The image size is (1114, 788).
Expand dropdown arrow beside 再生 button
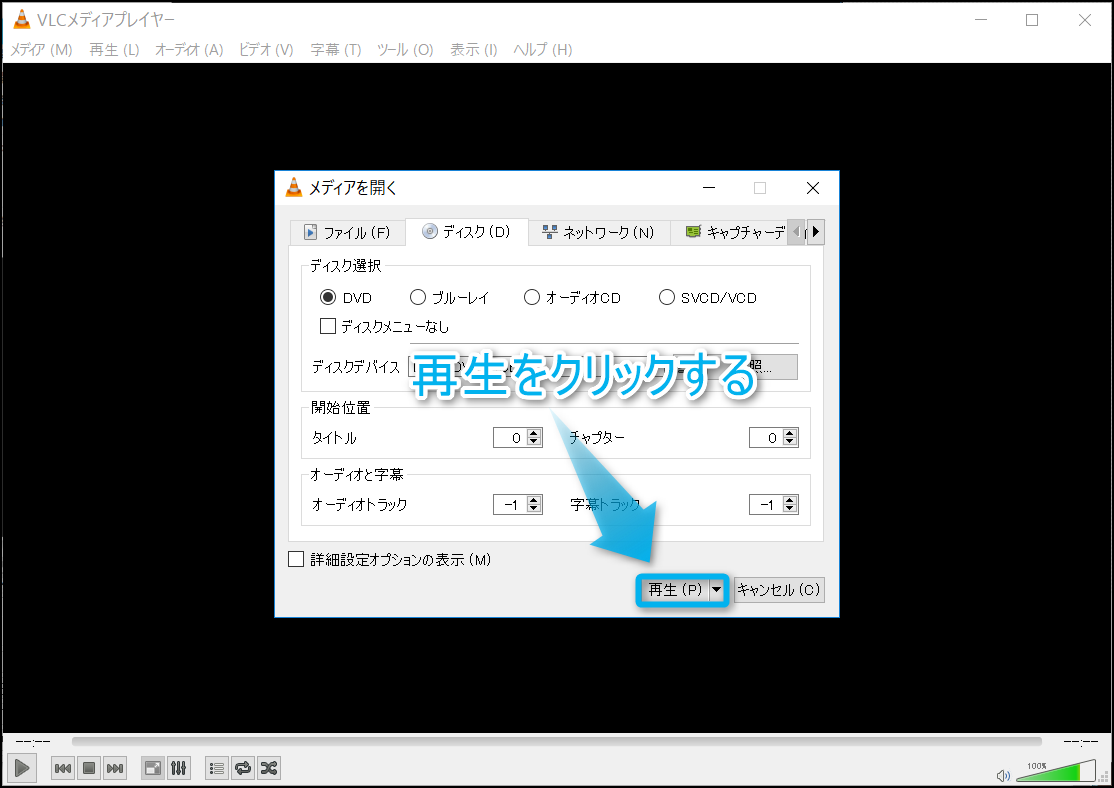[x=716, y=590]
